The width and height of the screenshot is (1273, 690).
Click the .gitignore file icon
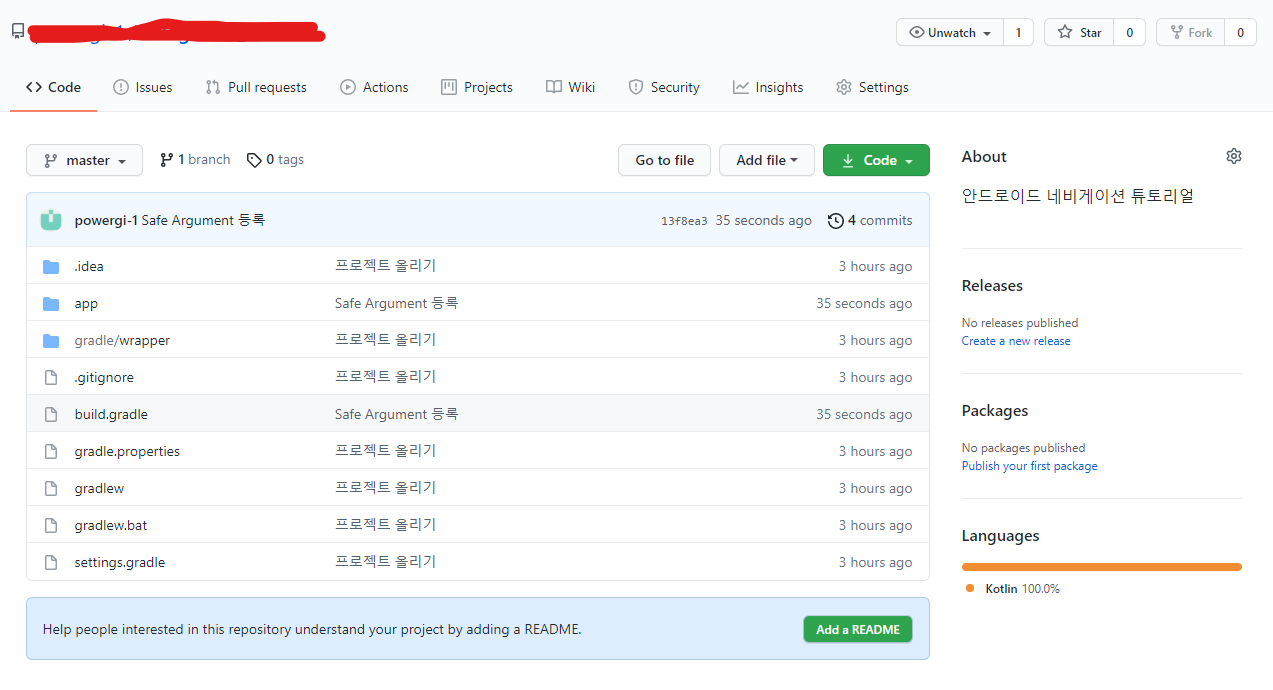click(51, 377)
